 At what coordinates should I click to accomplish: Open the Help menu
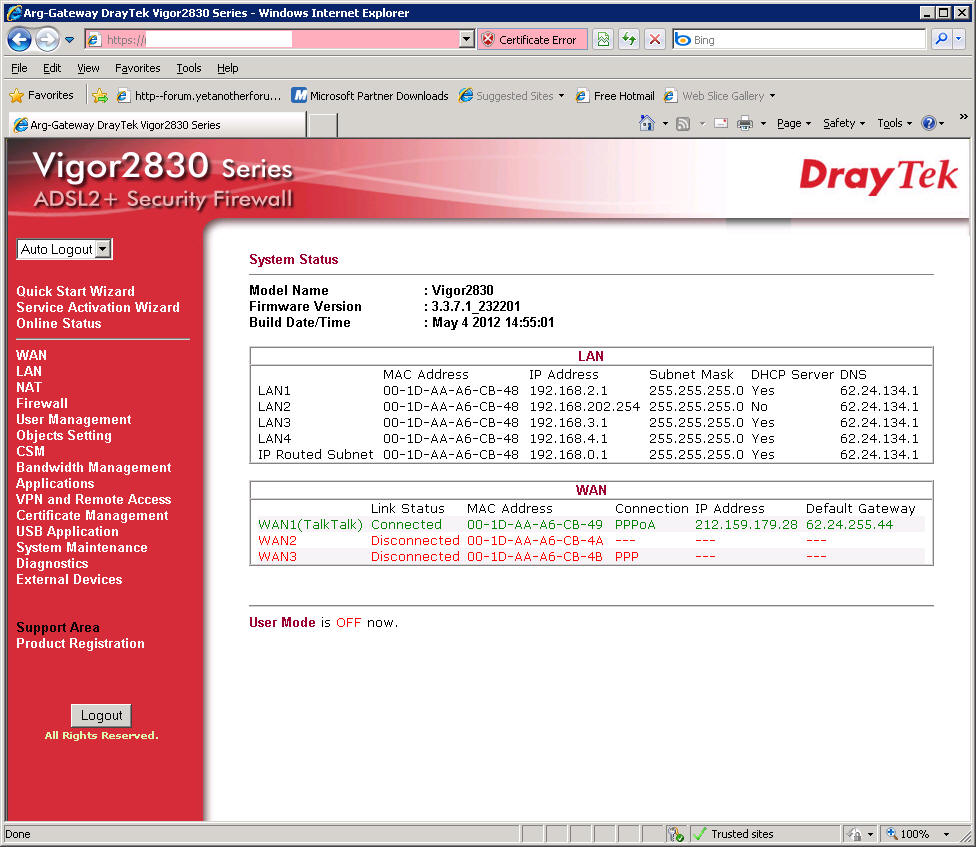coord(227,68)
